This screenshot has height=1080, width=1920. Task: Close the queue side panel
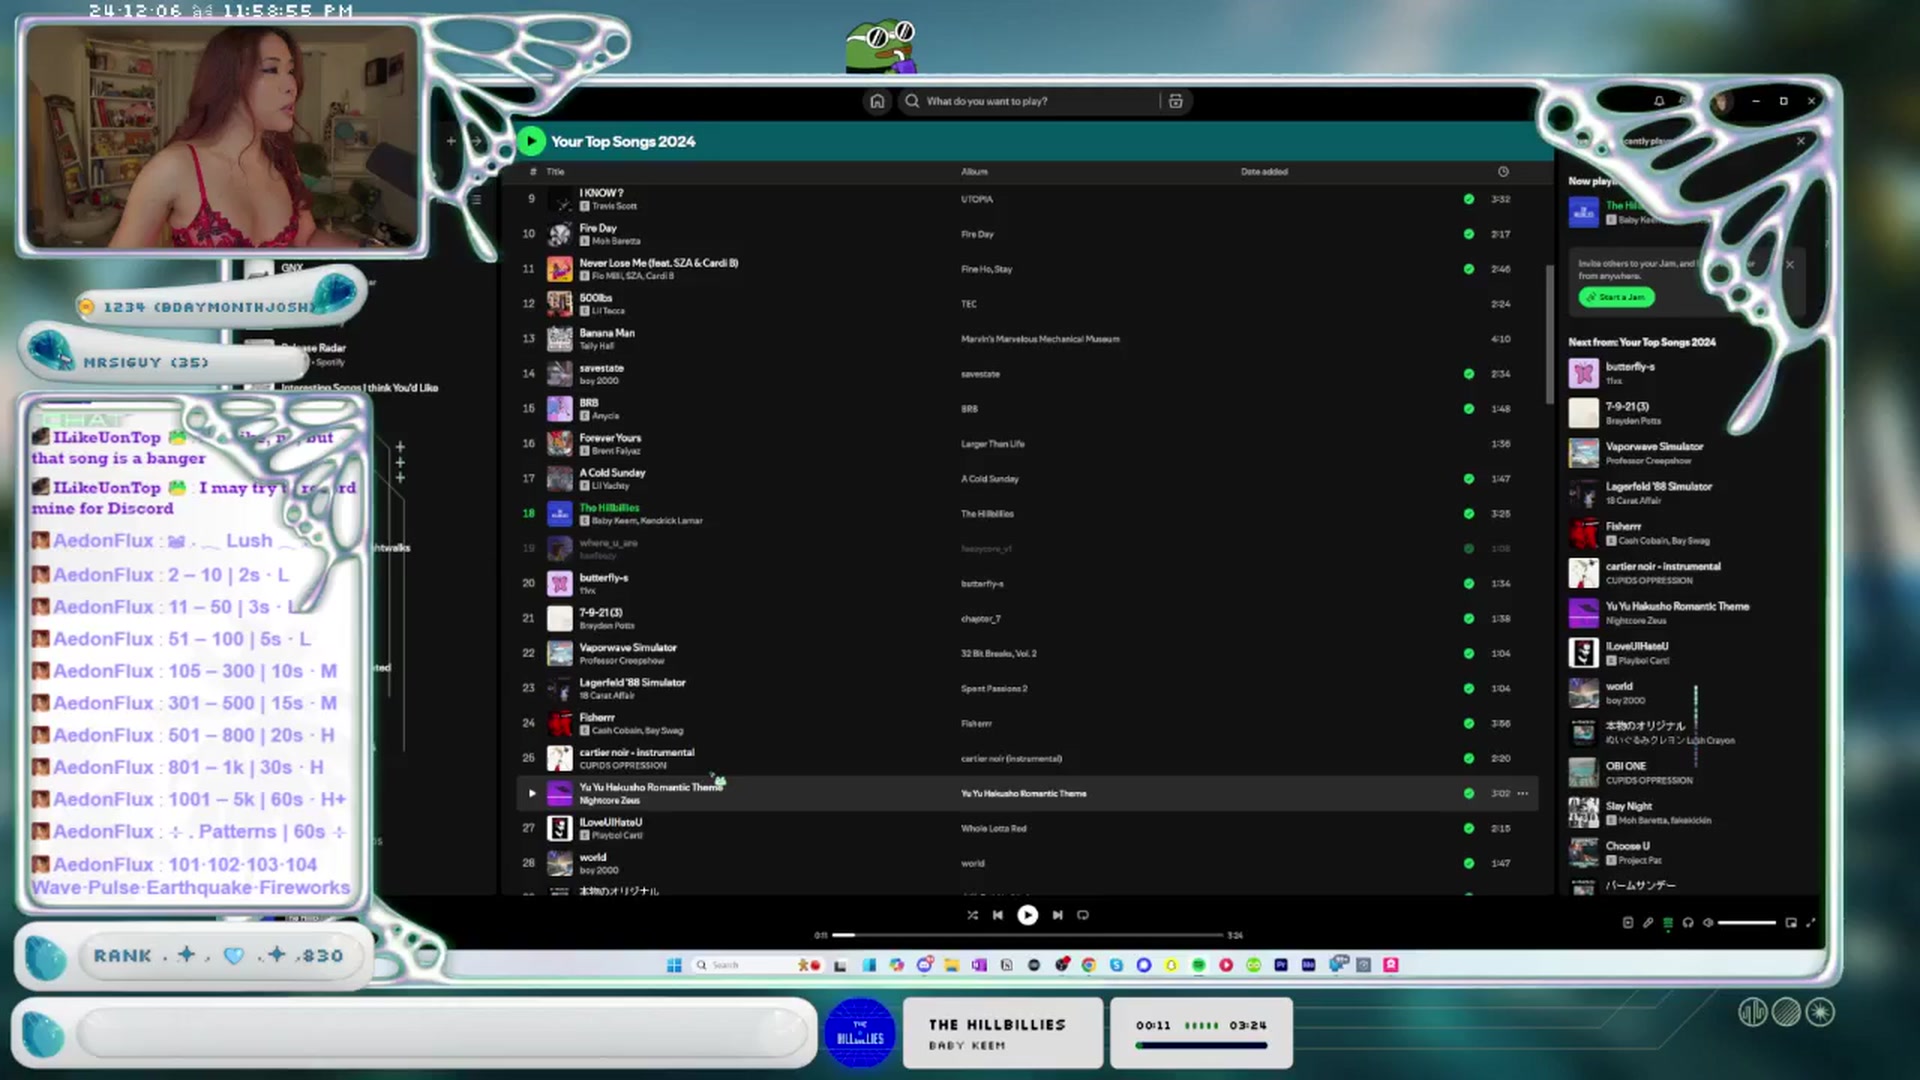pyautogui.click(x=1801, y=141)
